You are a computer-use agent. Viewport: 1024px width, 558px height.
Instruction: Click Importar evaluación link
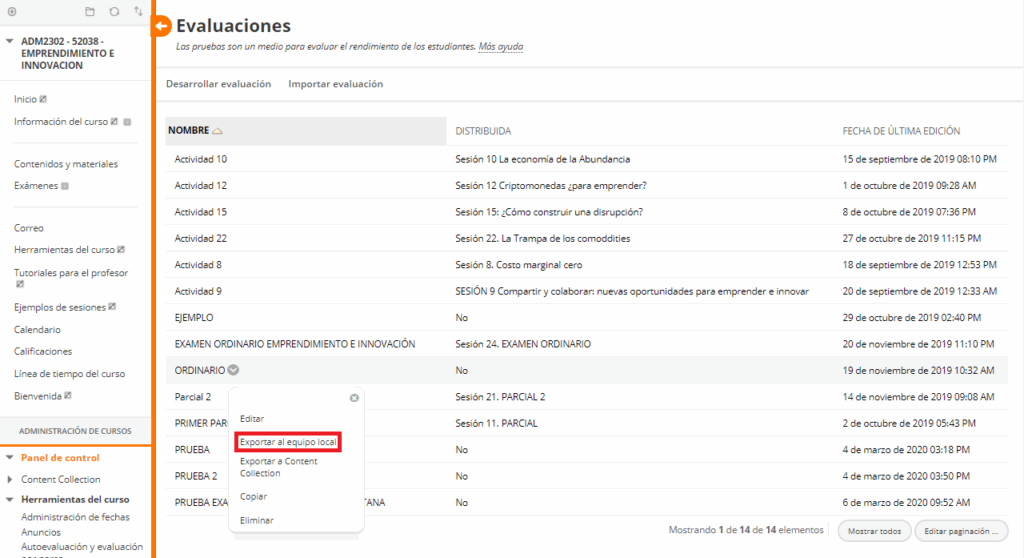point(335,84)
